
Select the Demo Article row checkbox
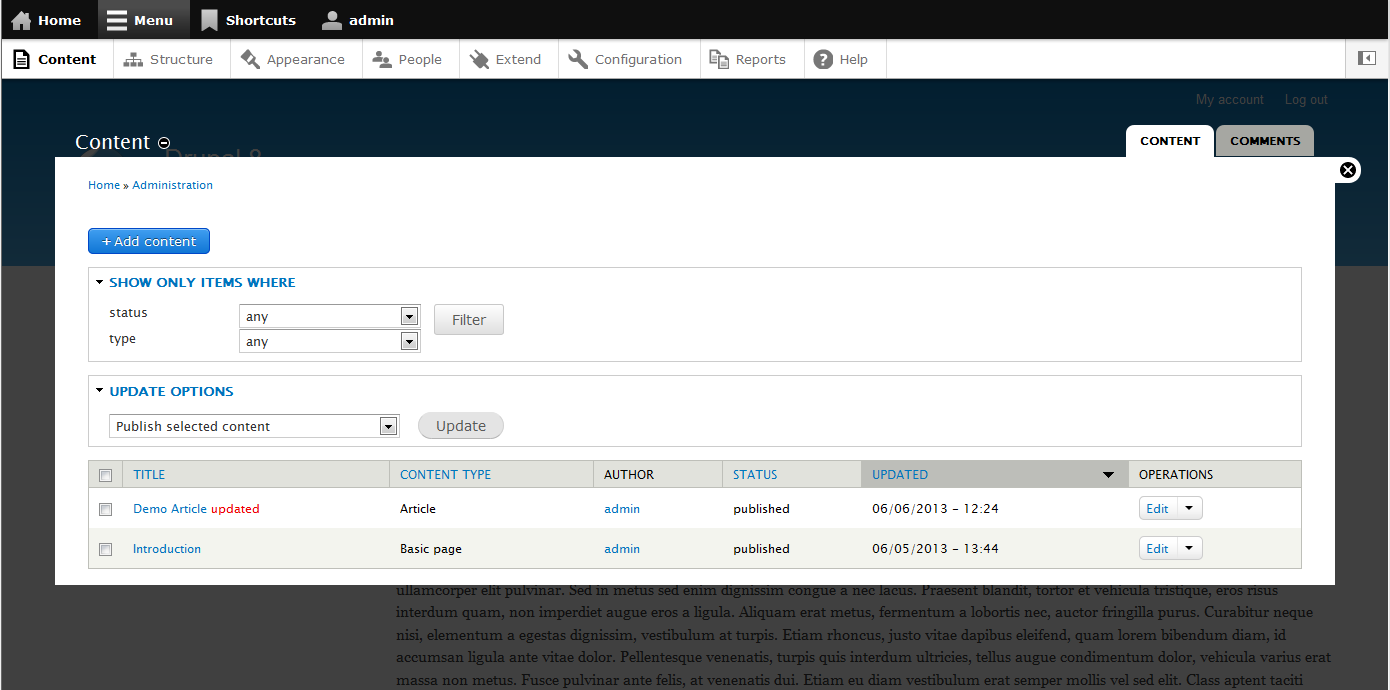point(106,509)
